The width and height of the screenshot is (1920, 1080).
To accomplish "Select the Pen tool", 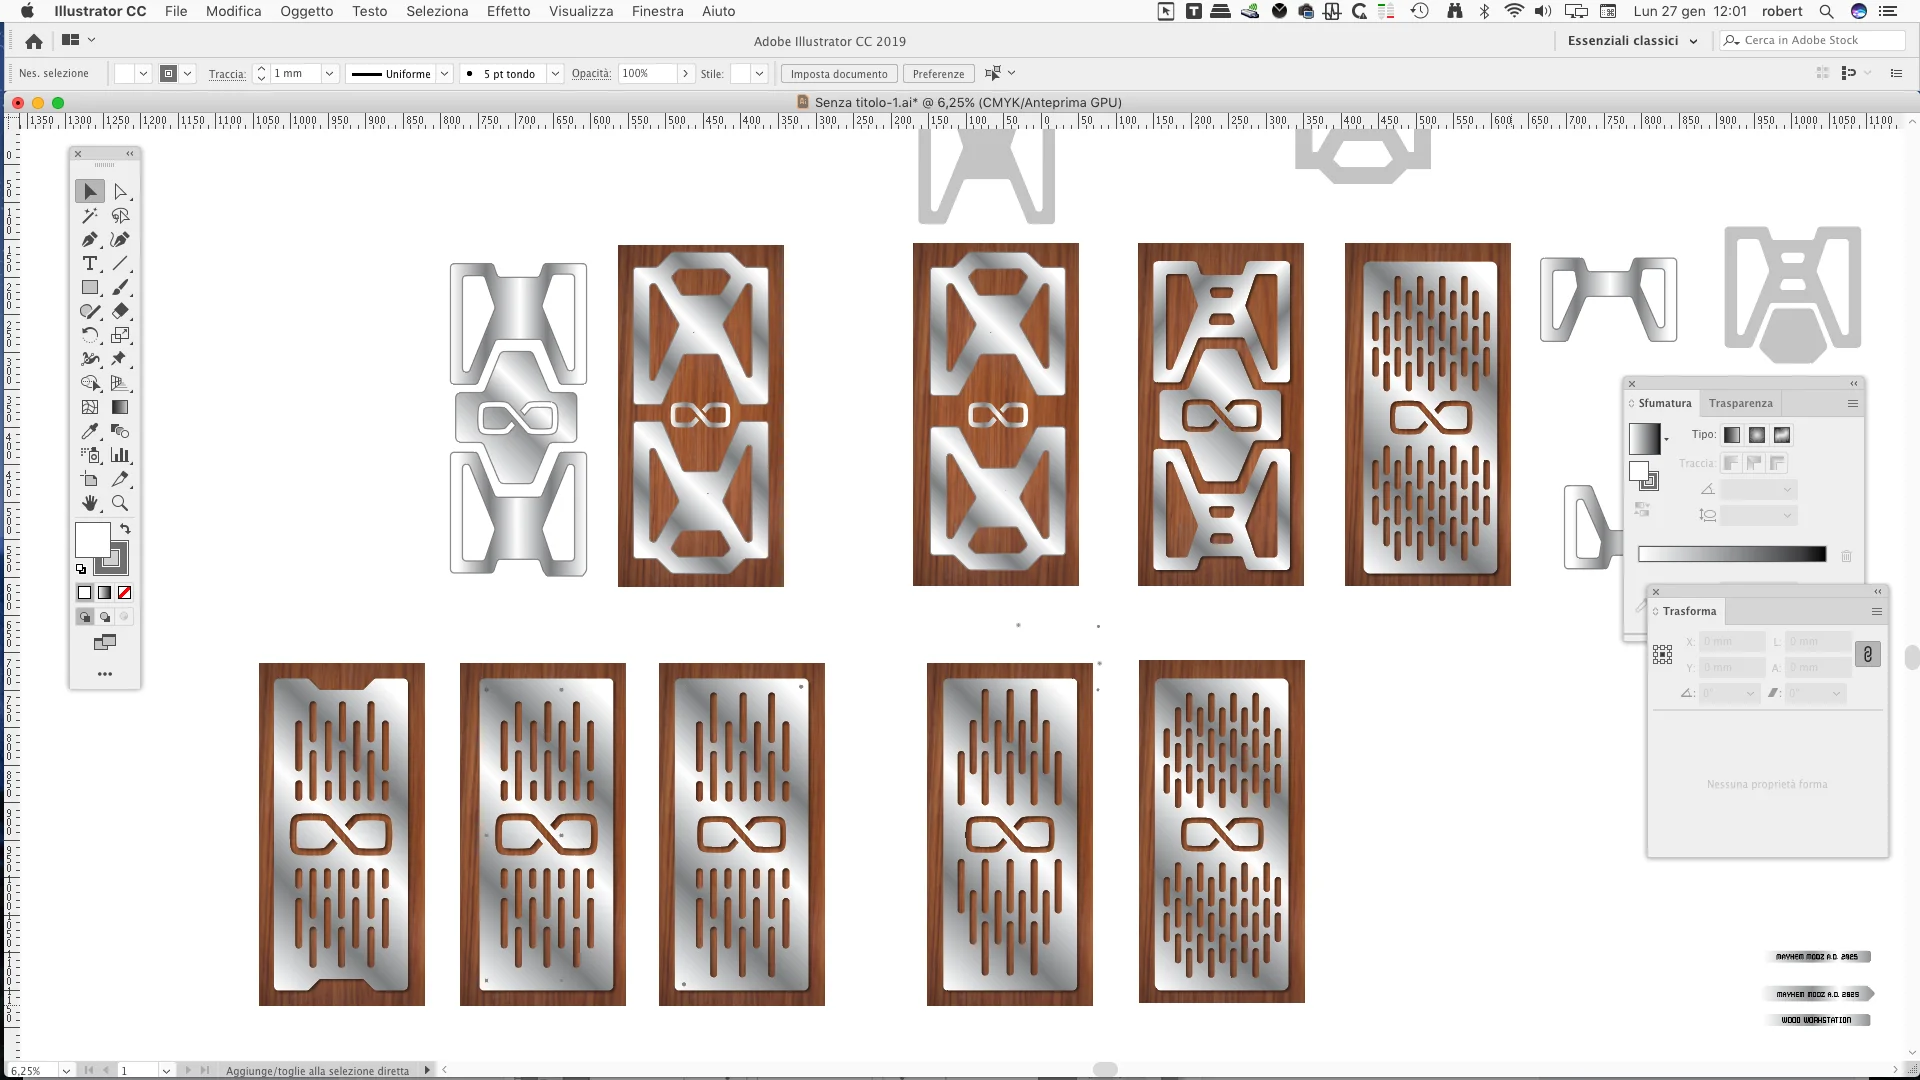I will click(90, 239).
